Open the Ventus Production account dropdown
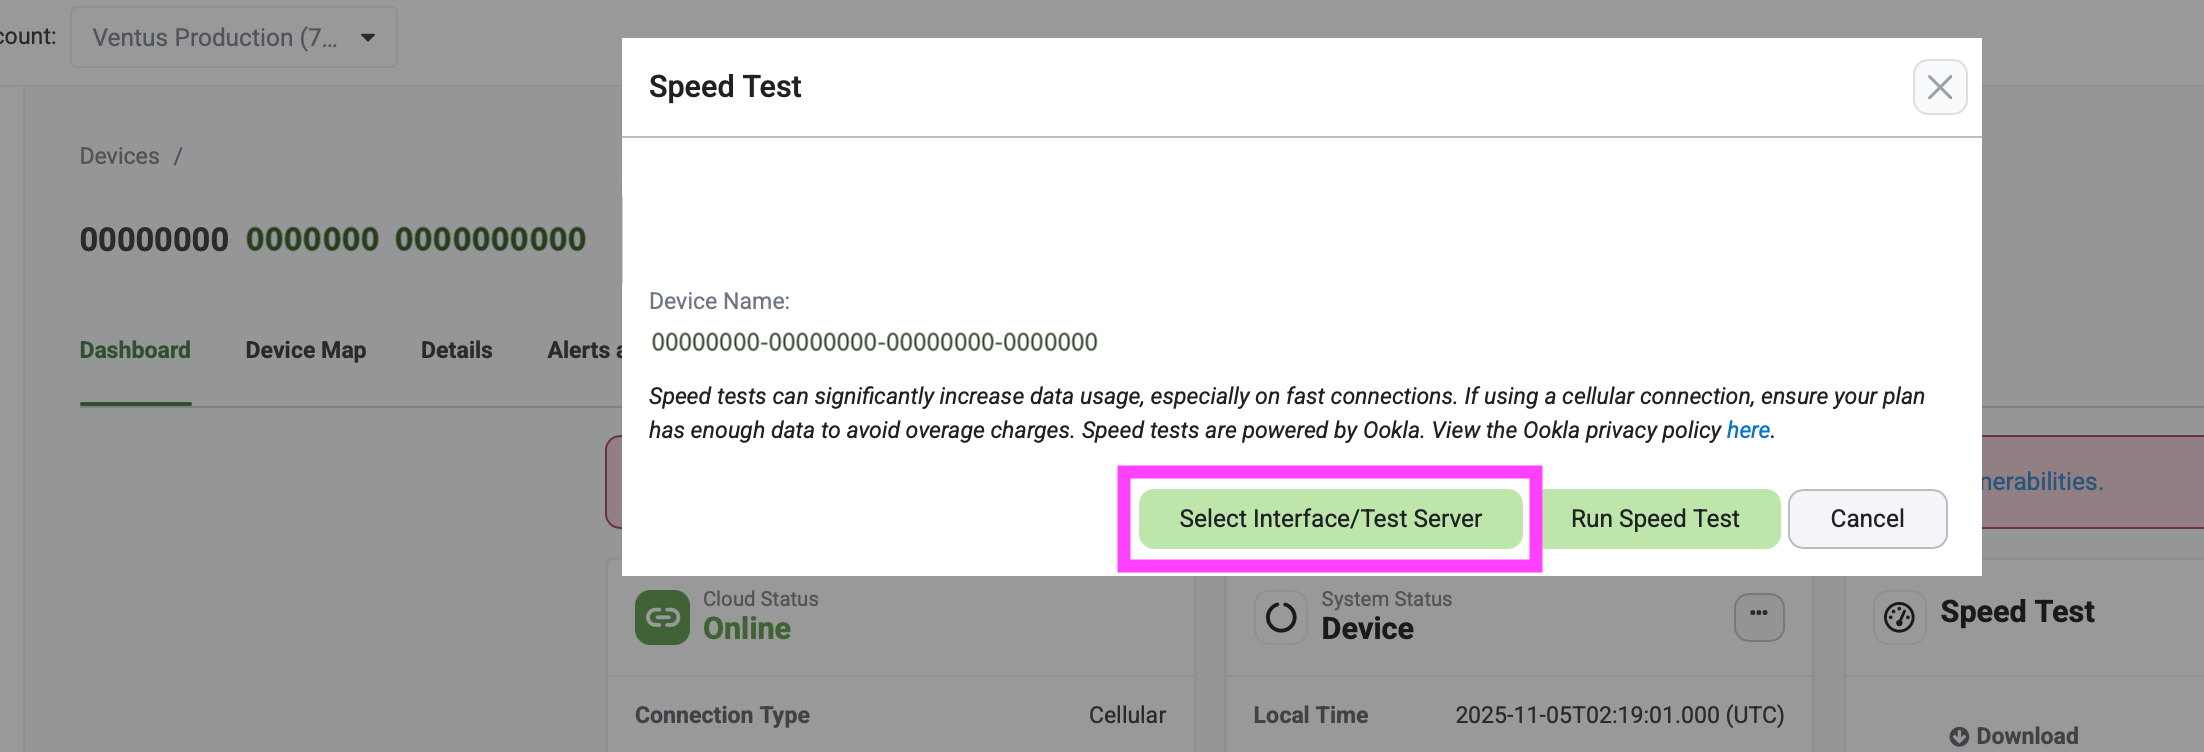 (x=233, y=37)
